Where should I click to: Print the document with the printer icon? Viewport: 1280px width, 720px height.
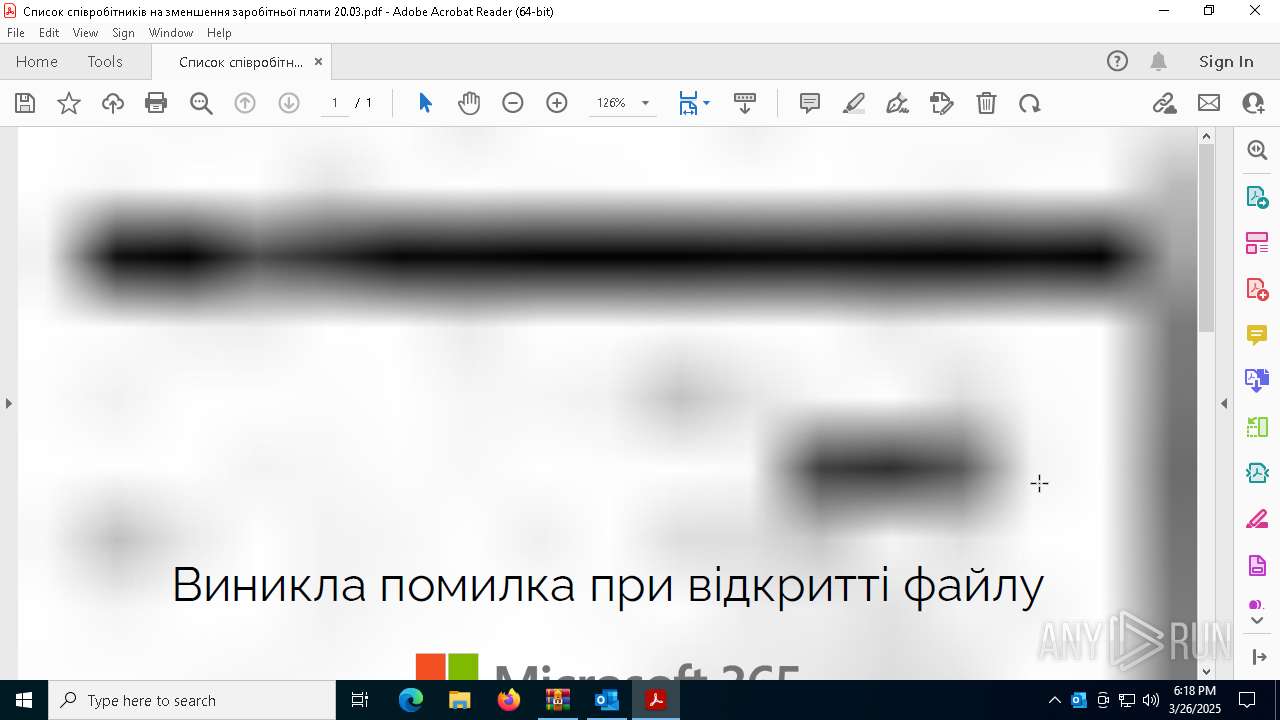coord(156,103)
